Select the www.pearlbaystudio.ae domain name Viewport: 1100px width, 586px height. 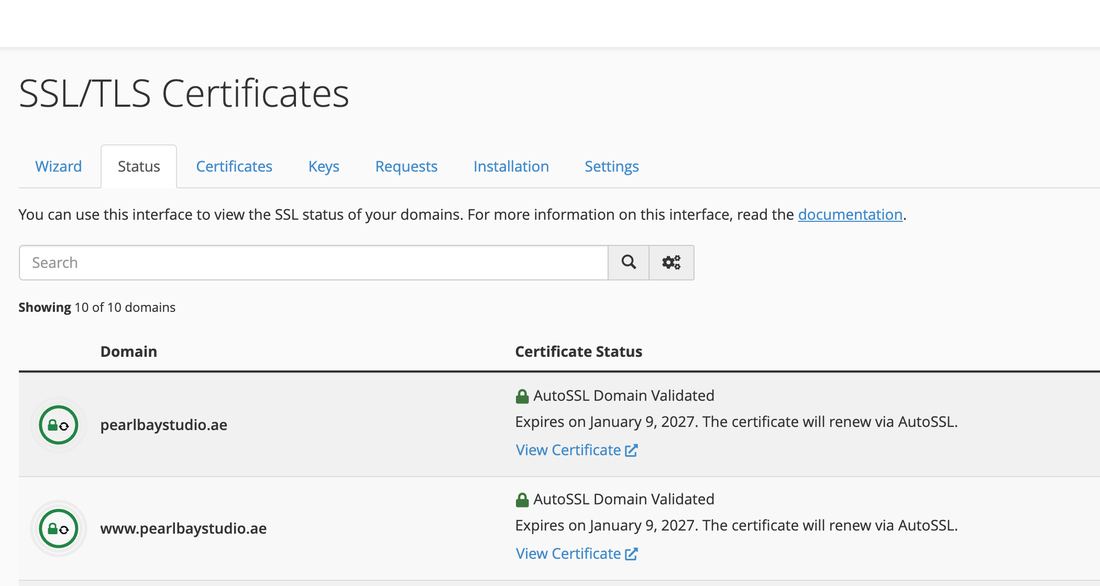183,528
